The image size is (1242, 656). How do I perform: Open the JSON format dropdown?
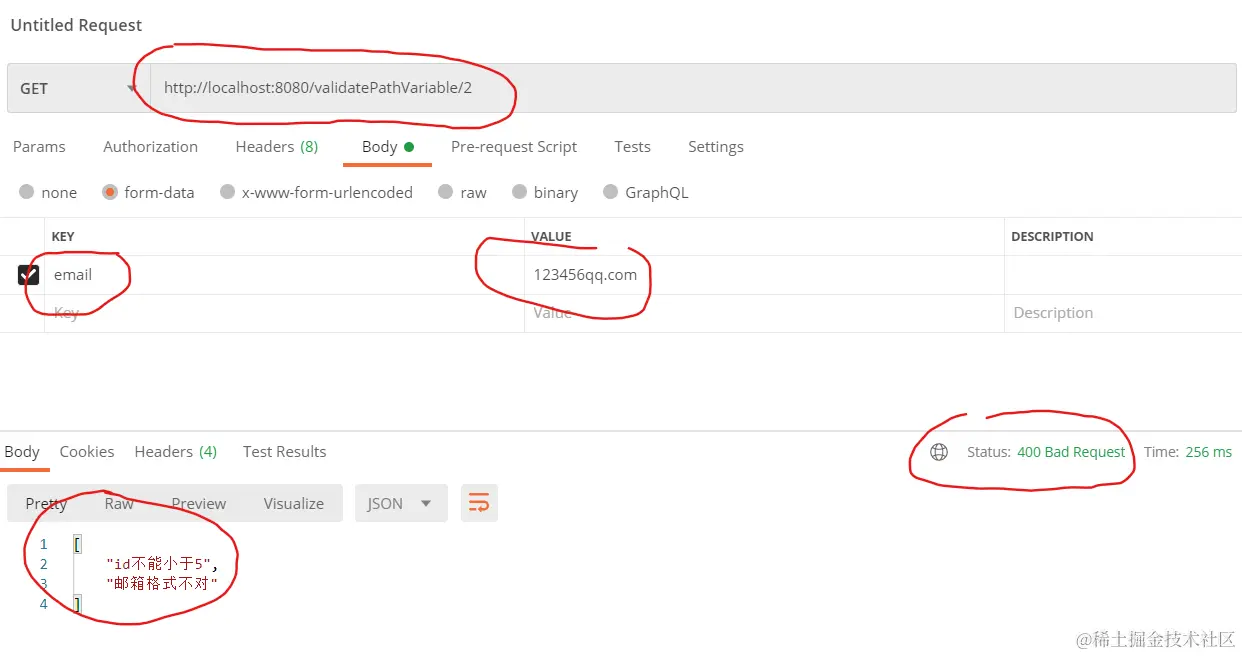399,503
